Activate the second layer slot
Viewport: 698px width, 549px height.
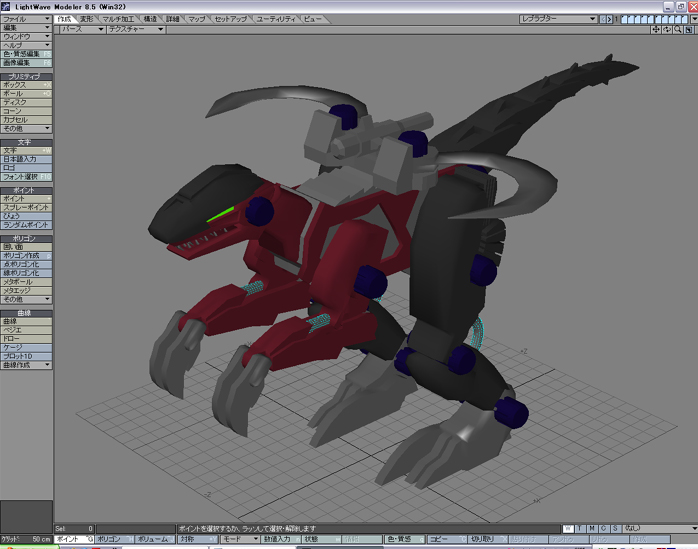631,19
